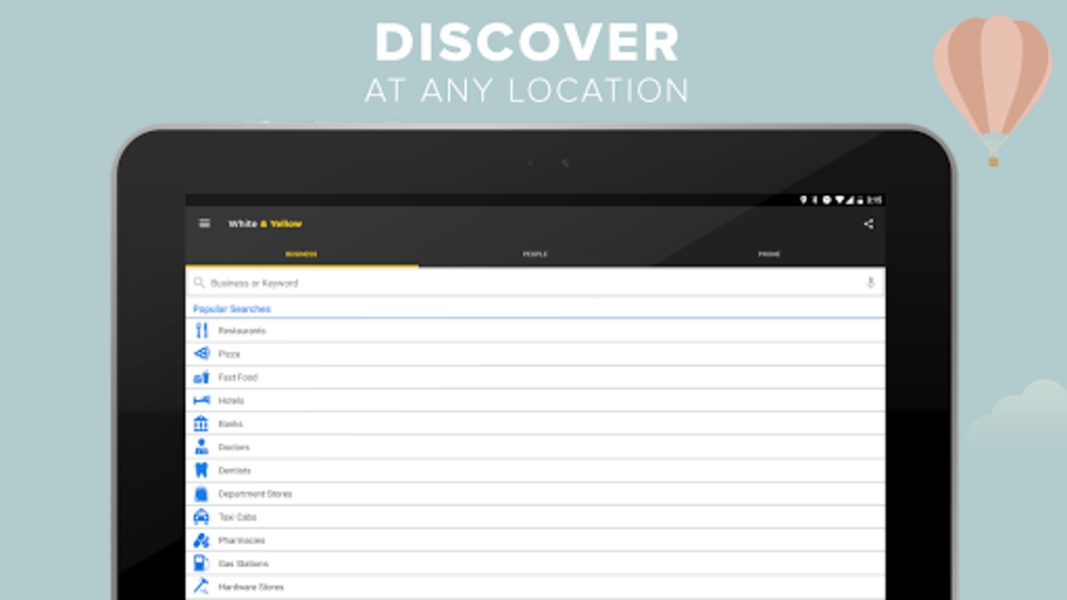The width and height of the screenshot is (1067, 600).
Task: Select the Fast Food icon
Action: point(201,377)
